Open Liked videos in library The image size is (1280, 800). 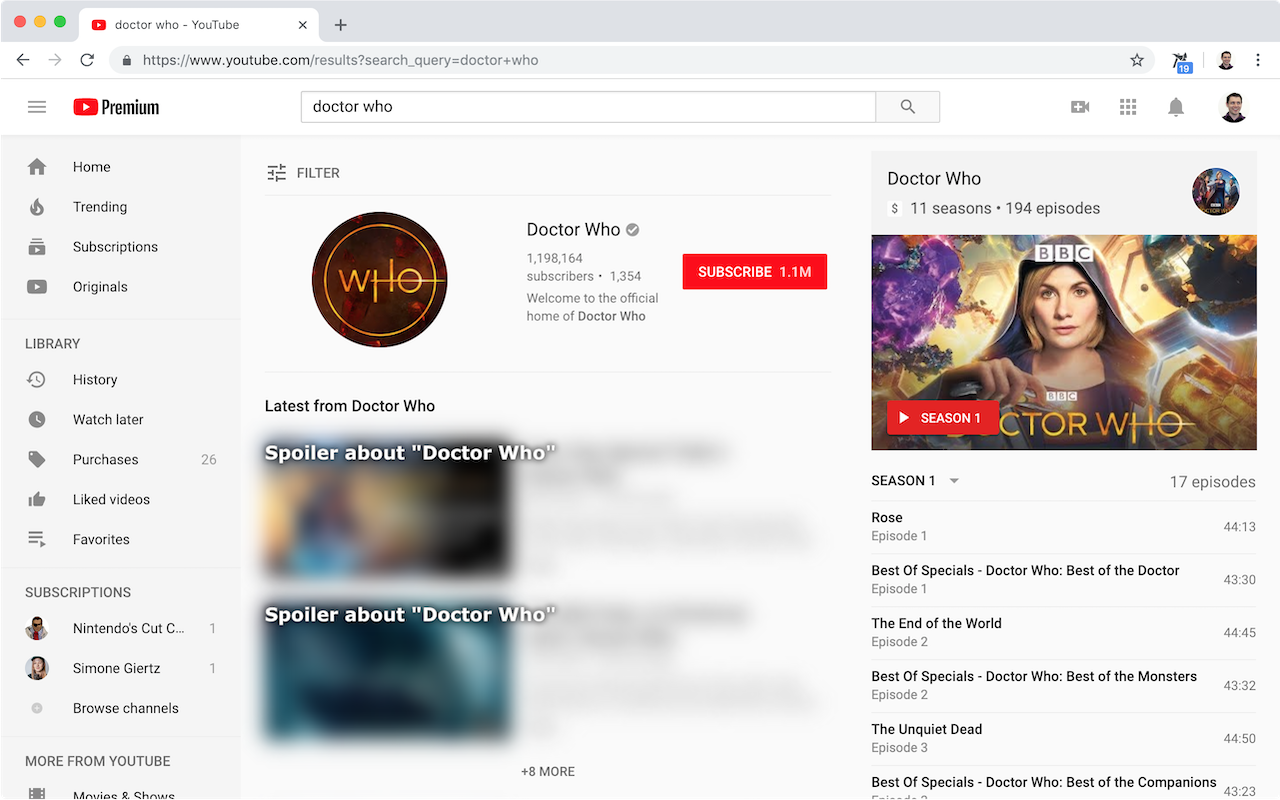pos(121,500)
